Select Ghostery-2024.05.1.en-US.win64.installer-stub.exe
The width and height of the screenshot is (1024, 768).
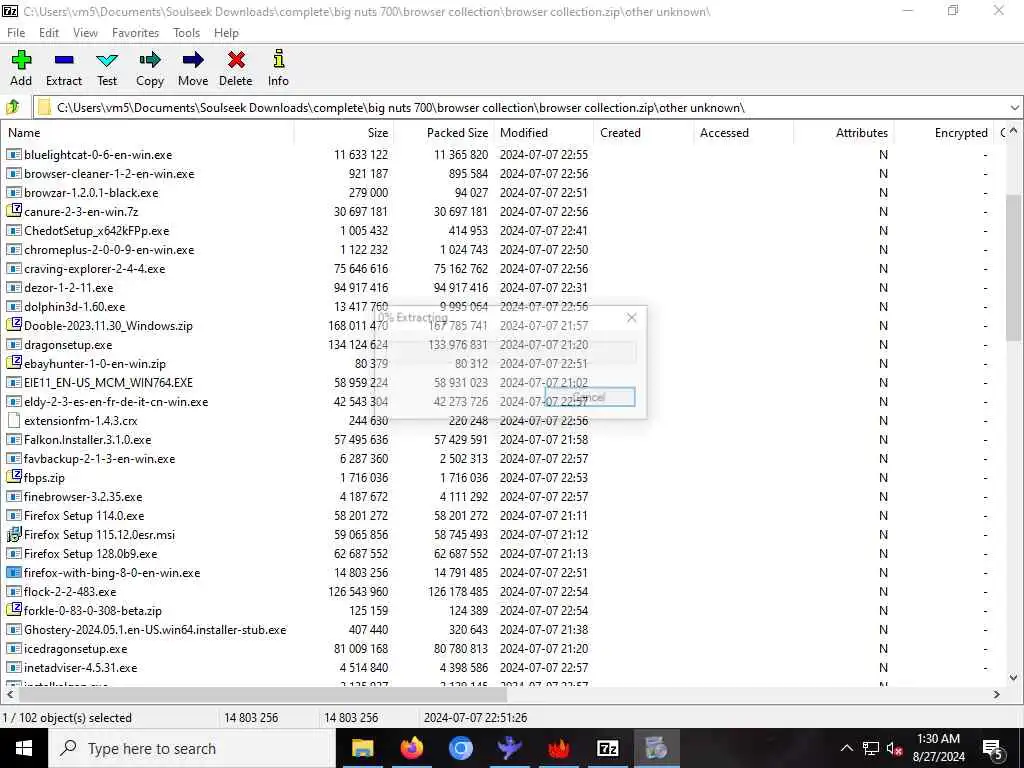pyautogui.click(x=155, y=630)
